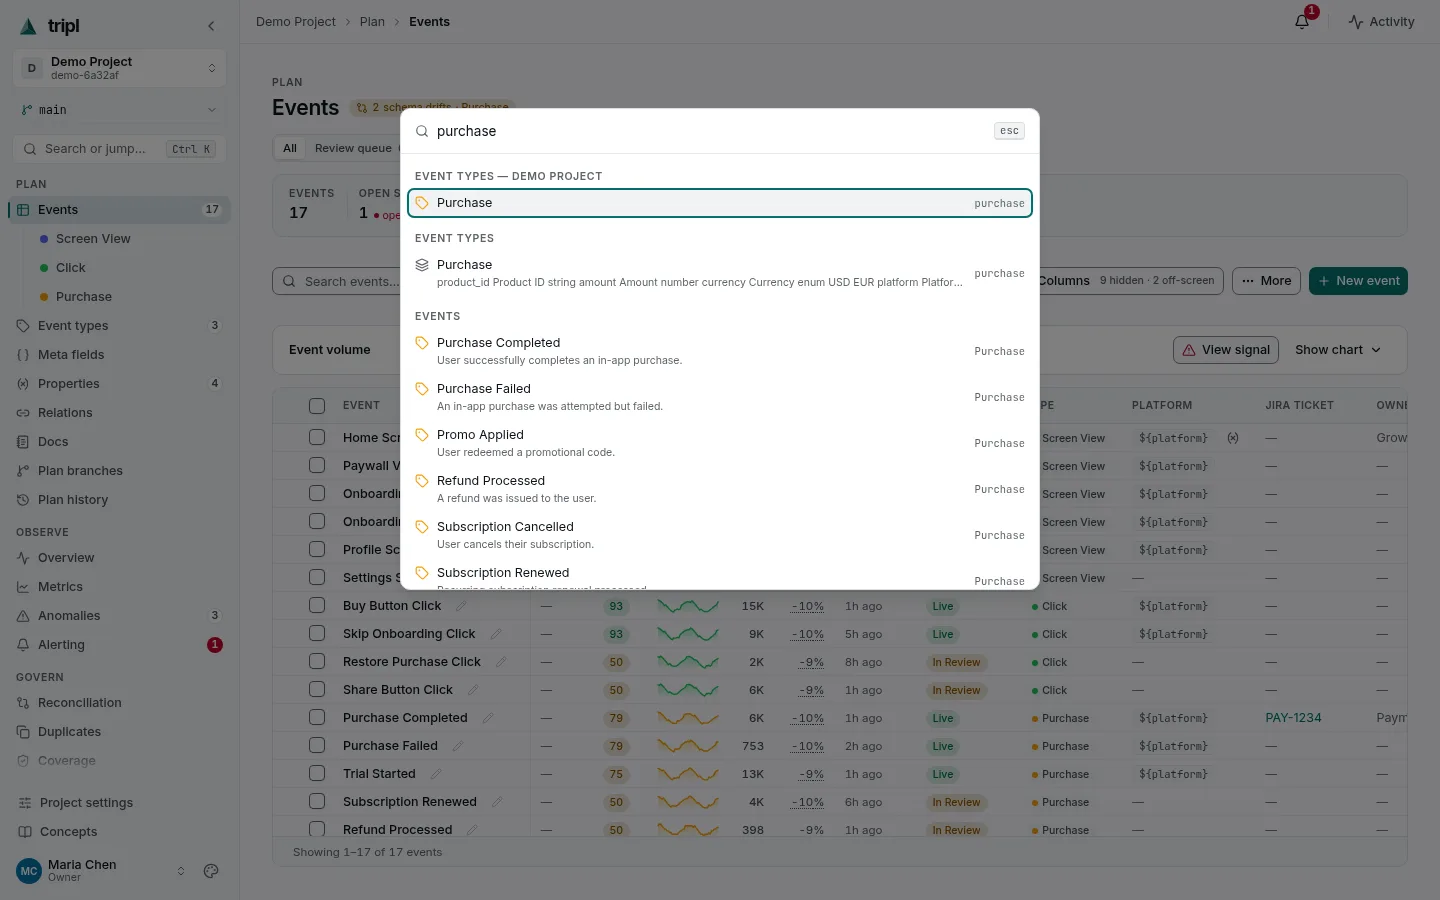This screenshot has height=900, width=1440.
Task: Open Relations page
Action: point(119,413)
